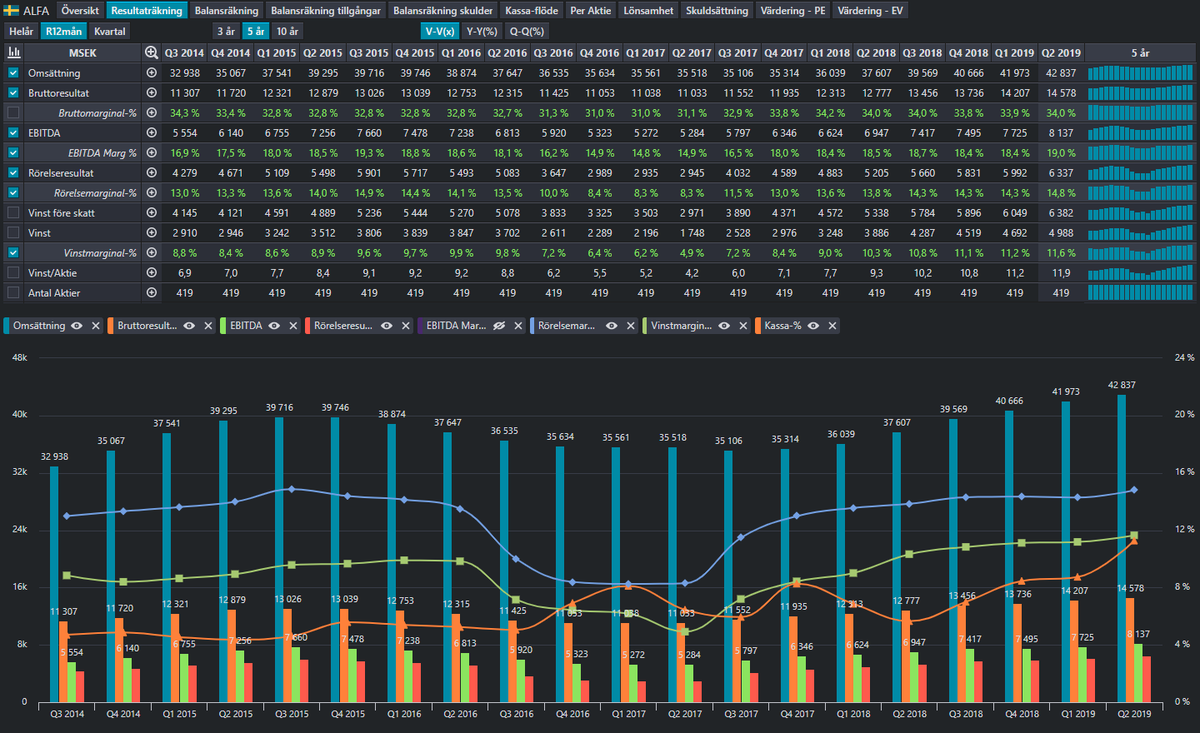Click the plus icon in the EBITDA Marg % row
This screenshot has height=733, width=1200.
(x=152, y=153)
